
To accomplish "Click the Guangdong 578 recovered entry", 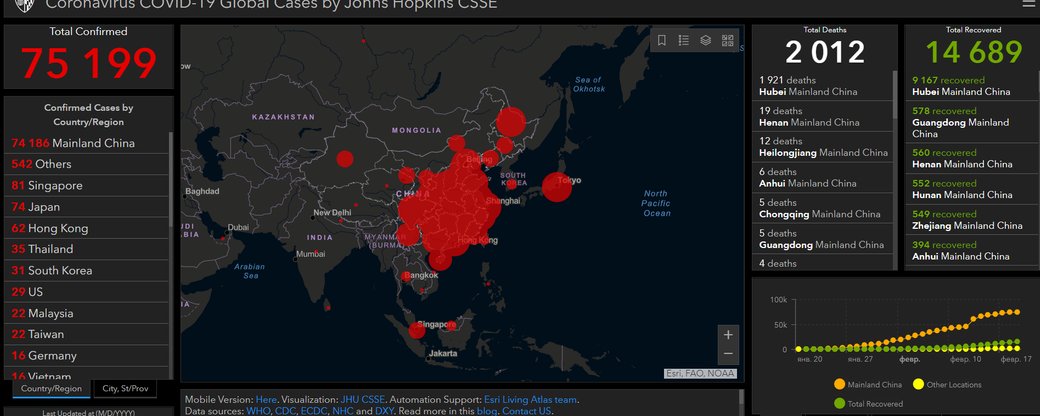I will click(x=971, y=123).
